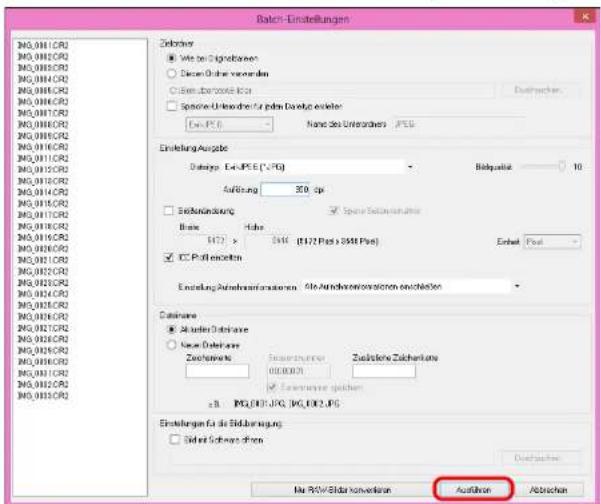Select IMG_0021.CR2 in the file list
The height and width of the screenshot is (504, 601).
click(43, 260)
